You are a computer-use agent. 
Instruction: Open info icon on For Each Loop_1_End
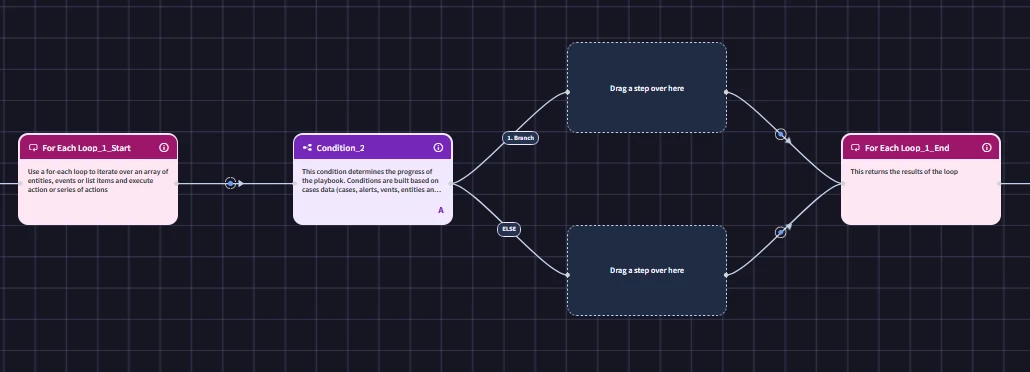click(987, 148)
